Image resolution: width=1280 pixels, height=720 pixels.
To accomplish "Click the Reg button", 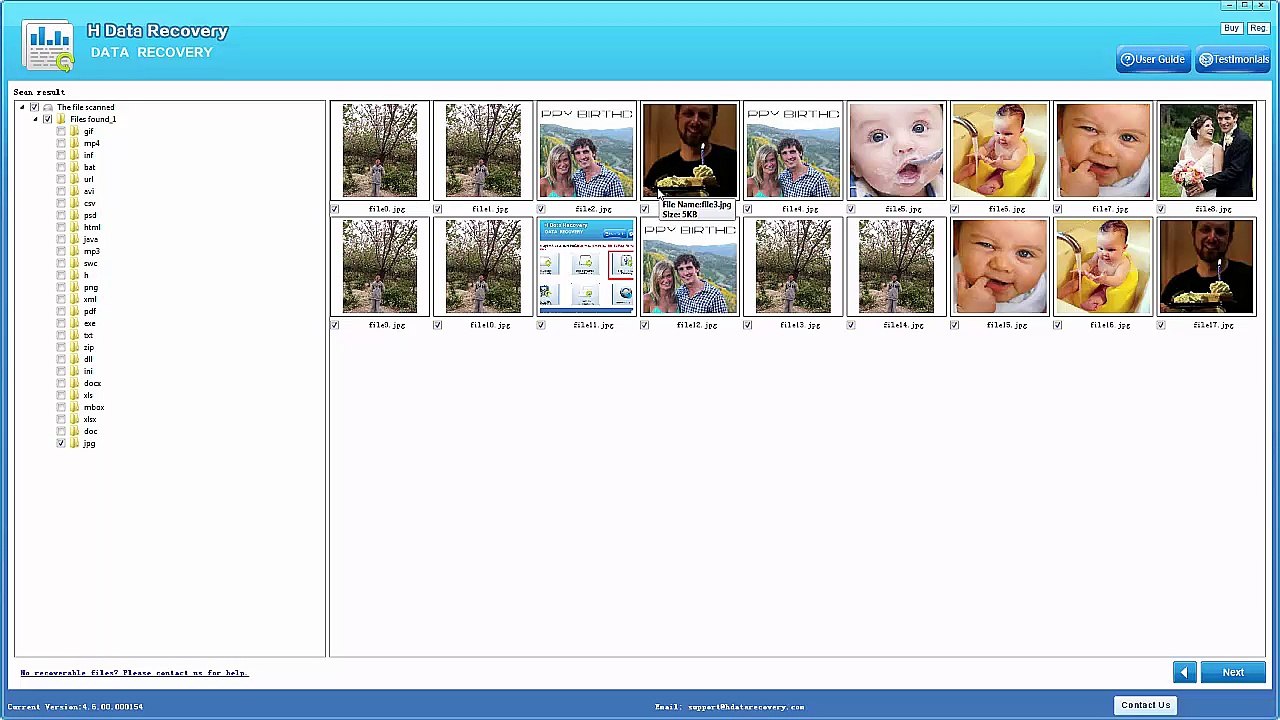I will click(1258, 28).
